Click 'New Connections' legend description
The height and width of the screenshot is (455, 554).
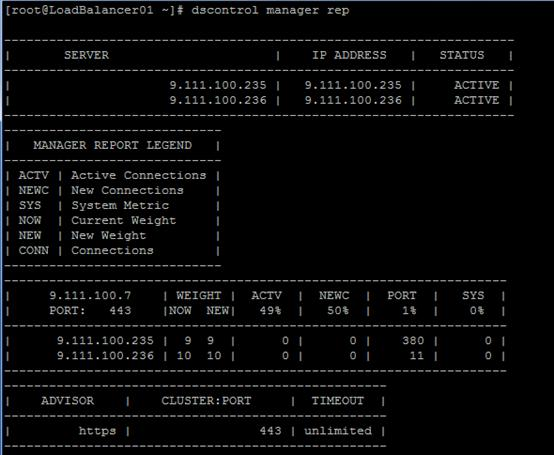[128, 190]
